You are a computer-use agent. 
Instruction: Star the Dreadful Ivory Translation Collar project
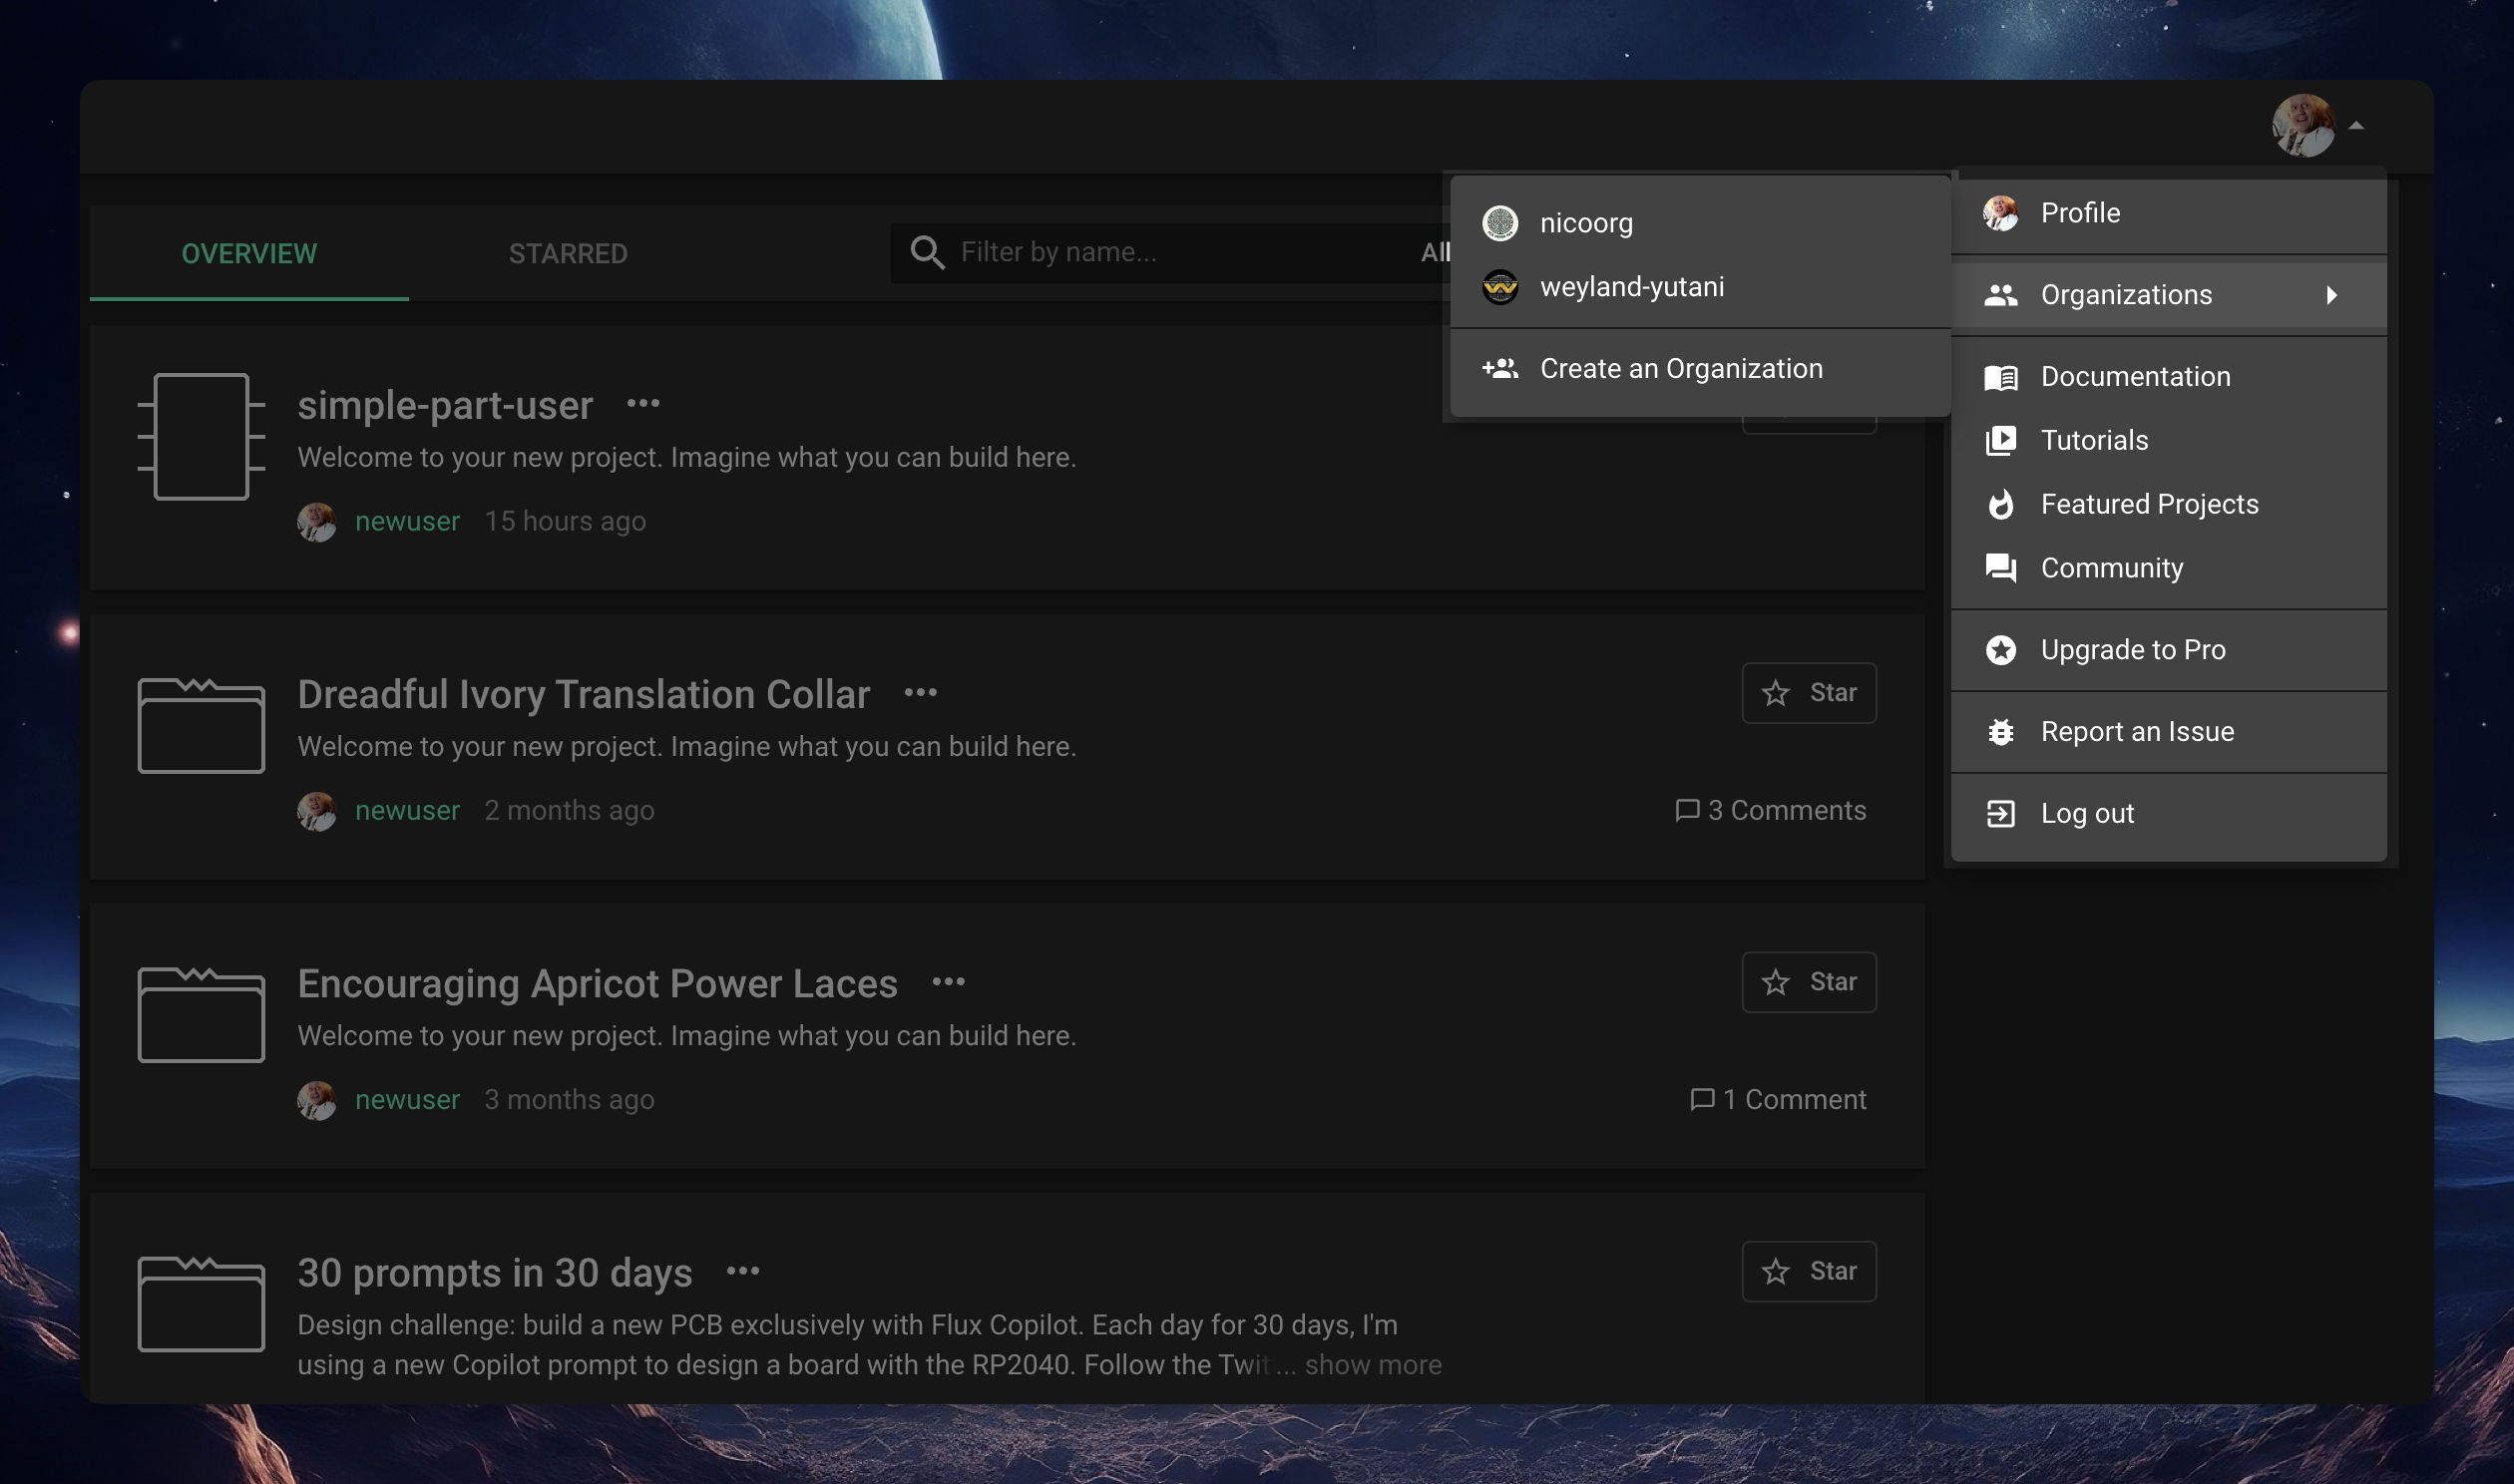point(1808,693)
